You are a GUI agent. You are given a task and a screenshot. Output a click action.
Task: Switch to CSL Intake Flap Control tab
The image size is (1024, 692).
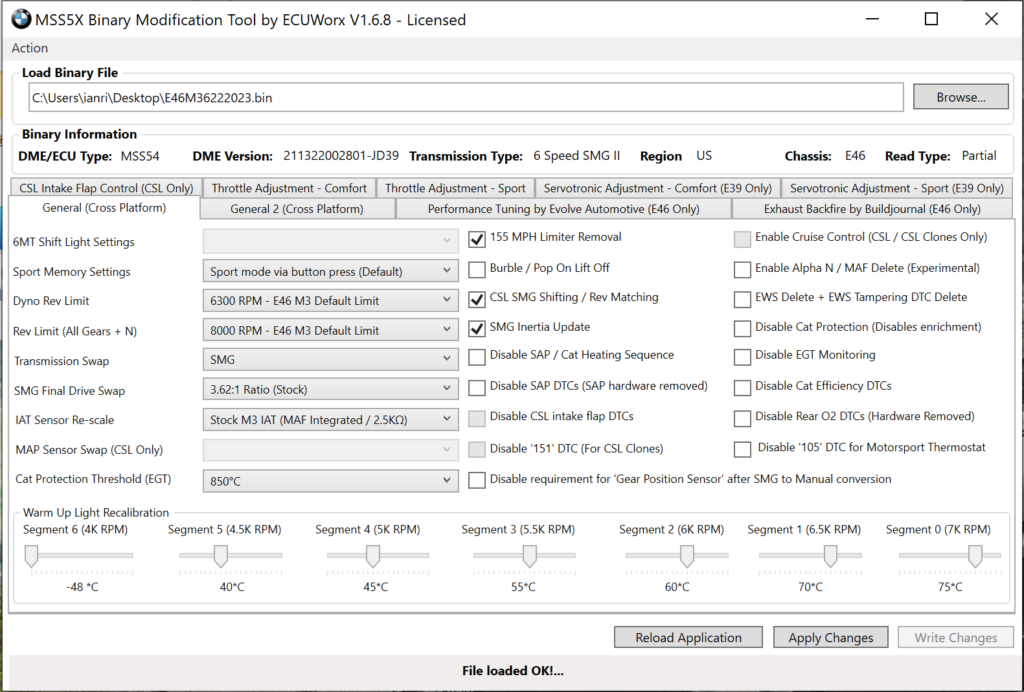(106, 188)
